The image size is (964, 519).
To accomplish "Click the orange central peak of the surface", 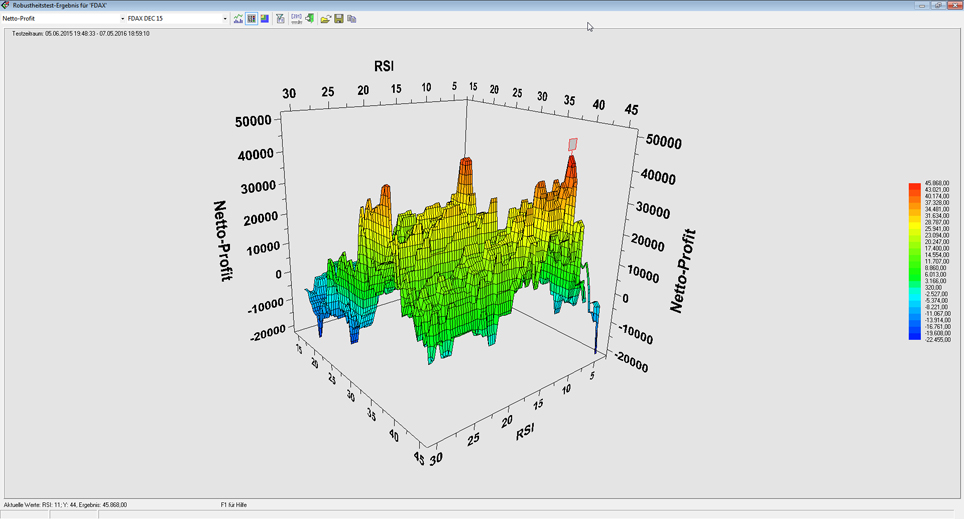I will 466,165.
